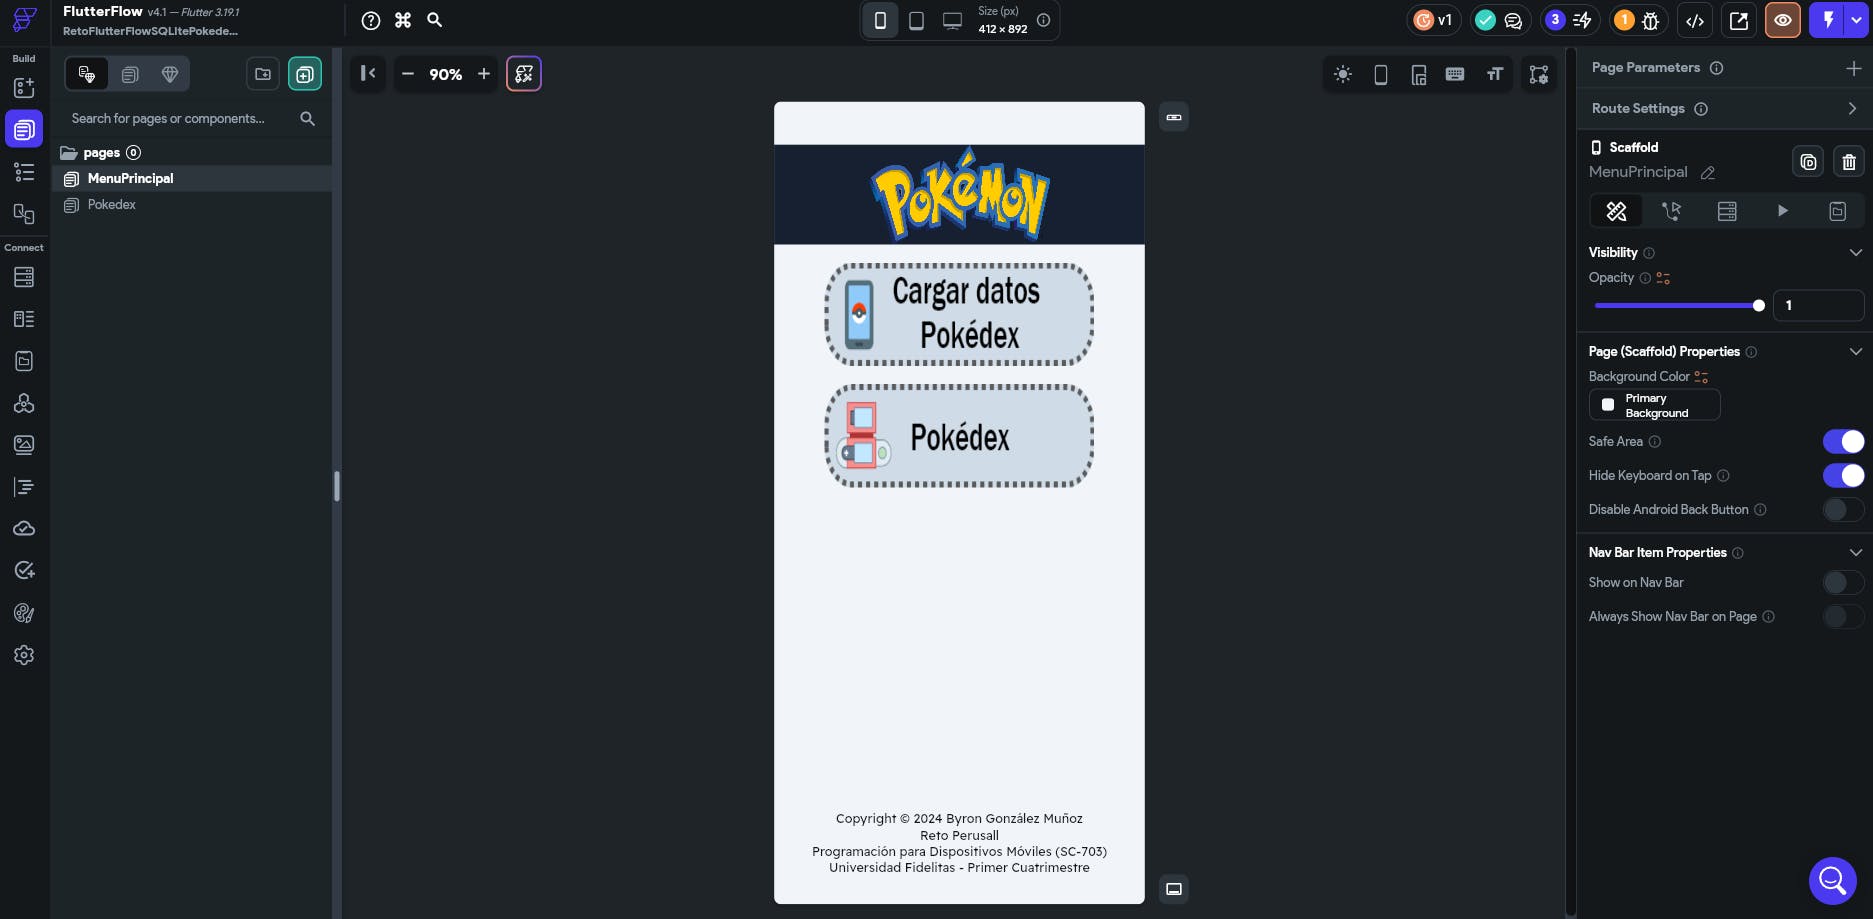Screen dimensions: 1873x919
Task: Delete the scaffold with the trash icon
Action: click(x=1849, y=162)
